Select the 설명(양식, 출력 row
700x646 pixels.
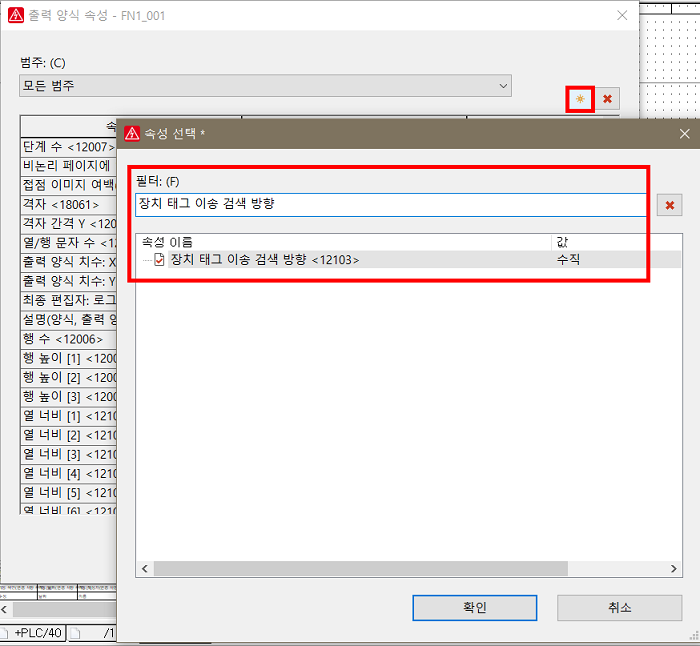[x=69, y=320]
